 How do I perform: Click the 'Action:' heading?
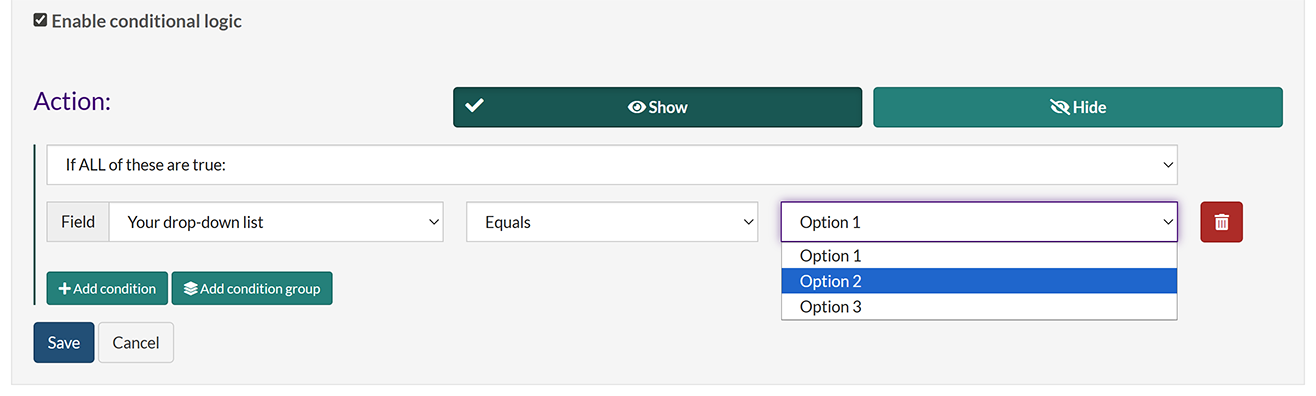[x=72, y=101]
